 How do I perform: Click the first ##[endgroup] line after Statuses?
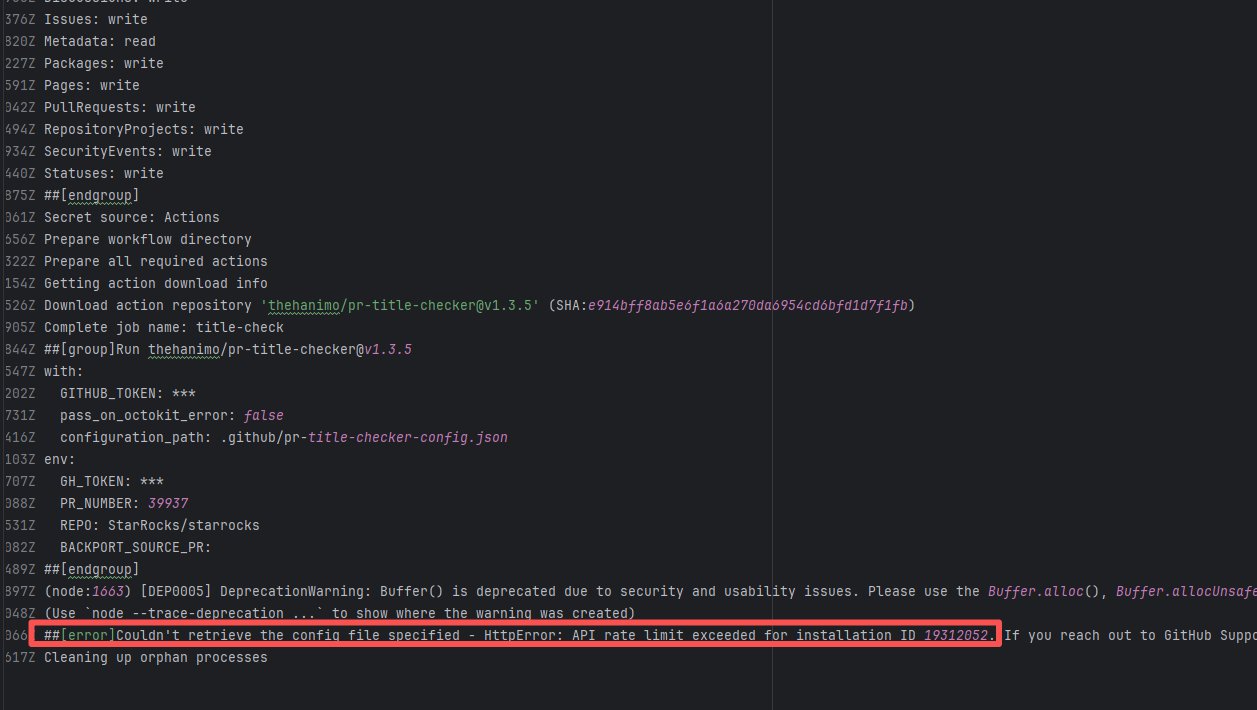point(91,196)
